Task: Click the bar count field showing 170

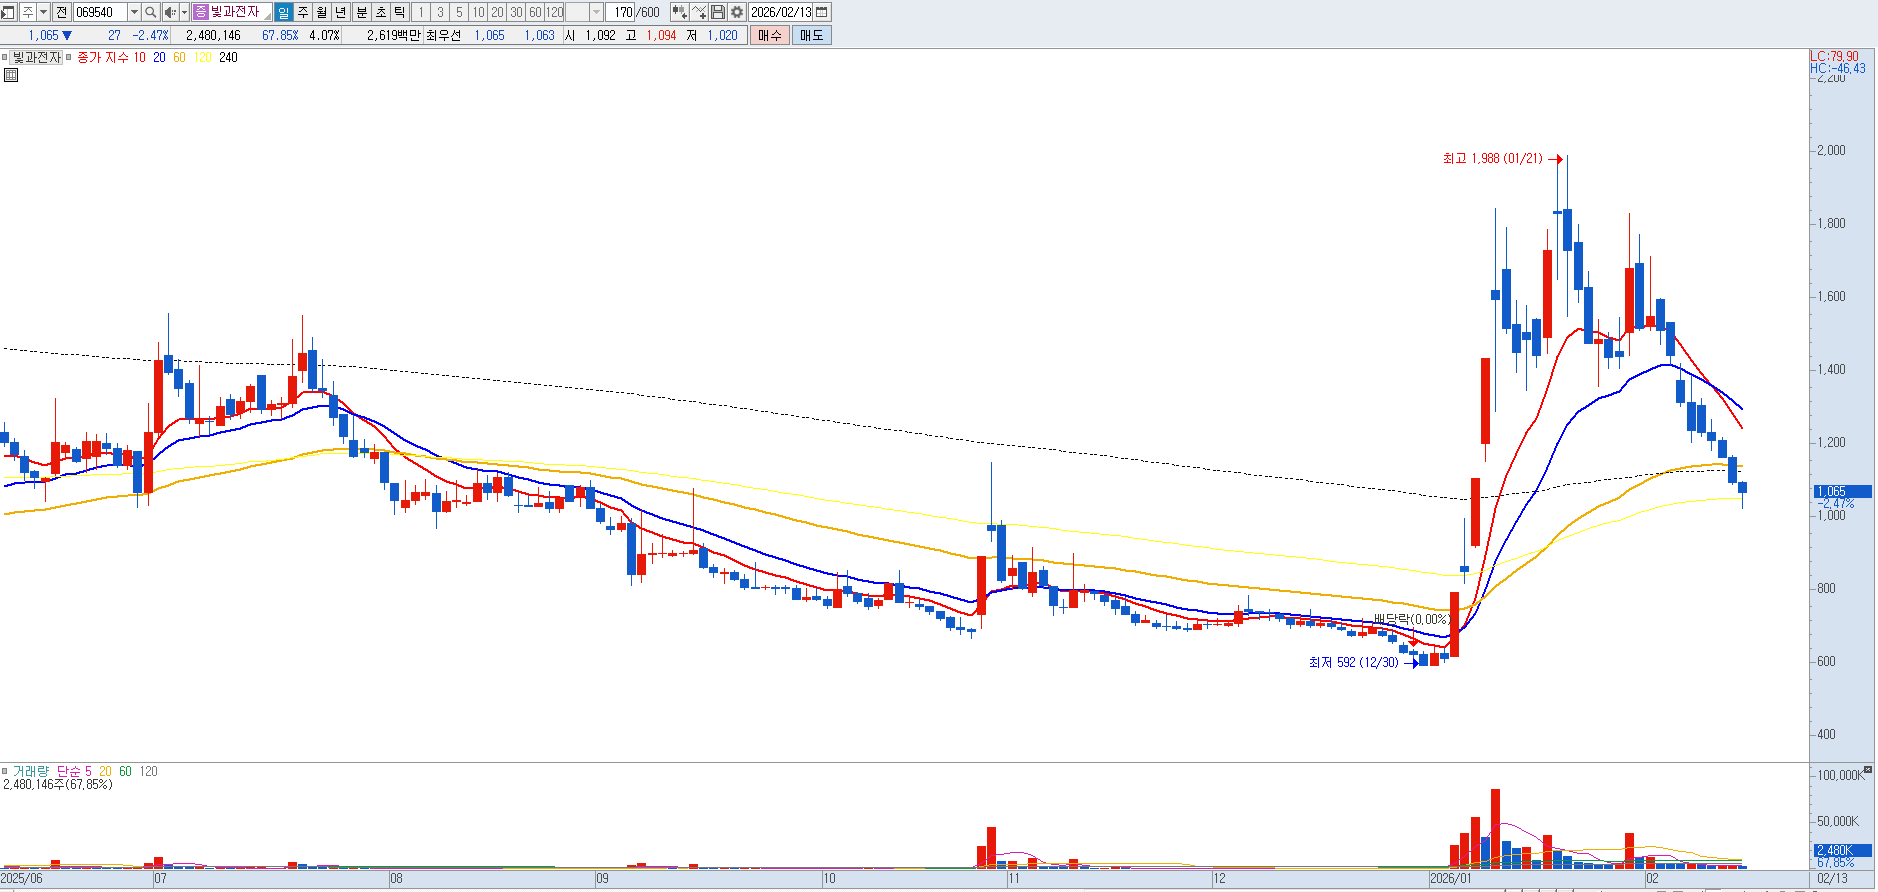Action: [623, 12]
